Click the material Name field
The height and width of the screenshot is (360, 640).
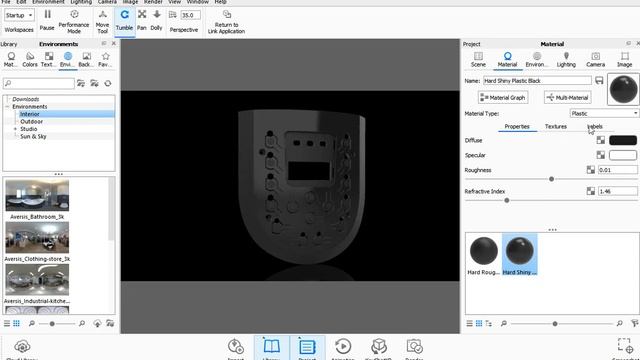537,81
